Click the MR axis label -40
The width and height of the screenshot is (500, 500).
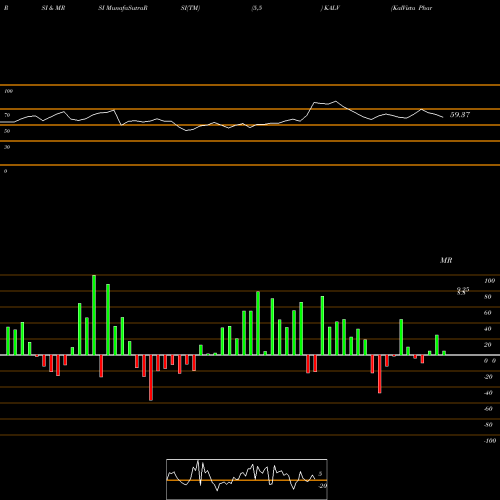[x=488, y=393]
